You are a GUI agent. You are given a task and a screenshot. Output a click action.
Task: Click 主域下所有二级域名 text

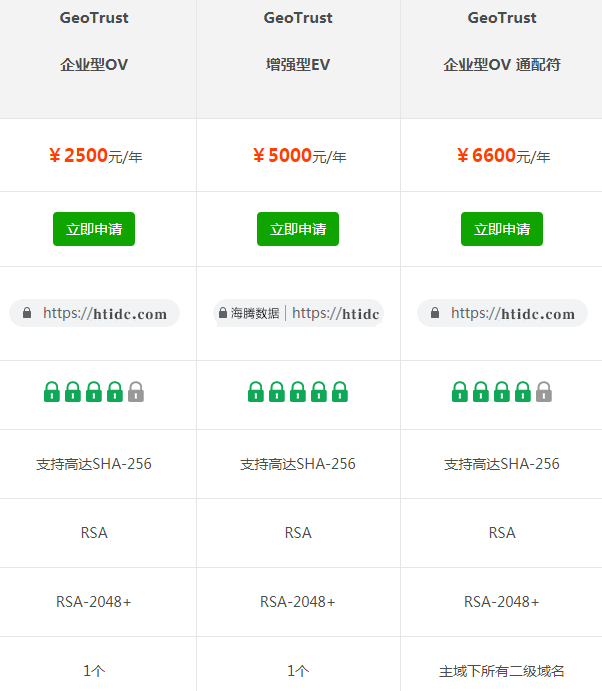[x=502, y=671]
